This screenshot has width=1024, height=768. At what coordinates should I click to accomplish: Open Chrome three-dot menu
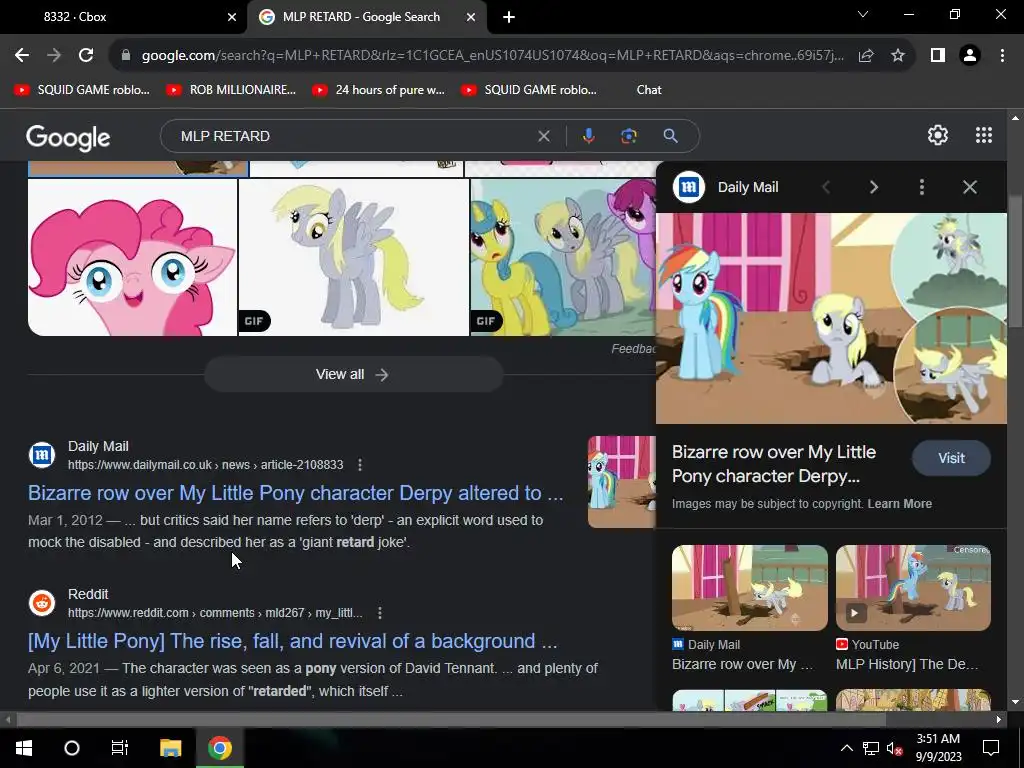click(x=1002, y=56)
